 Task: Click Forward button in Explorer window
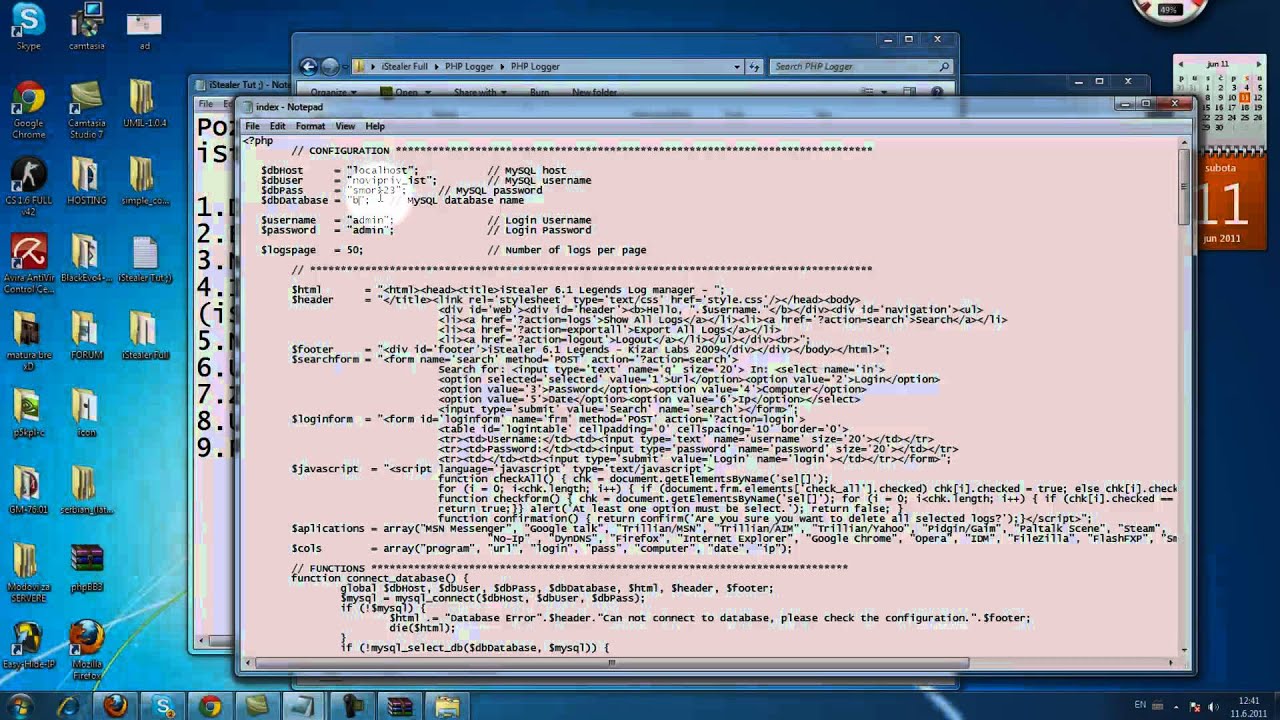click(331, 67)
